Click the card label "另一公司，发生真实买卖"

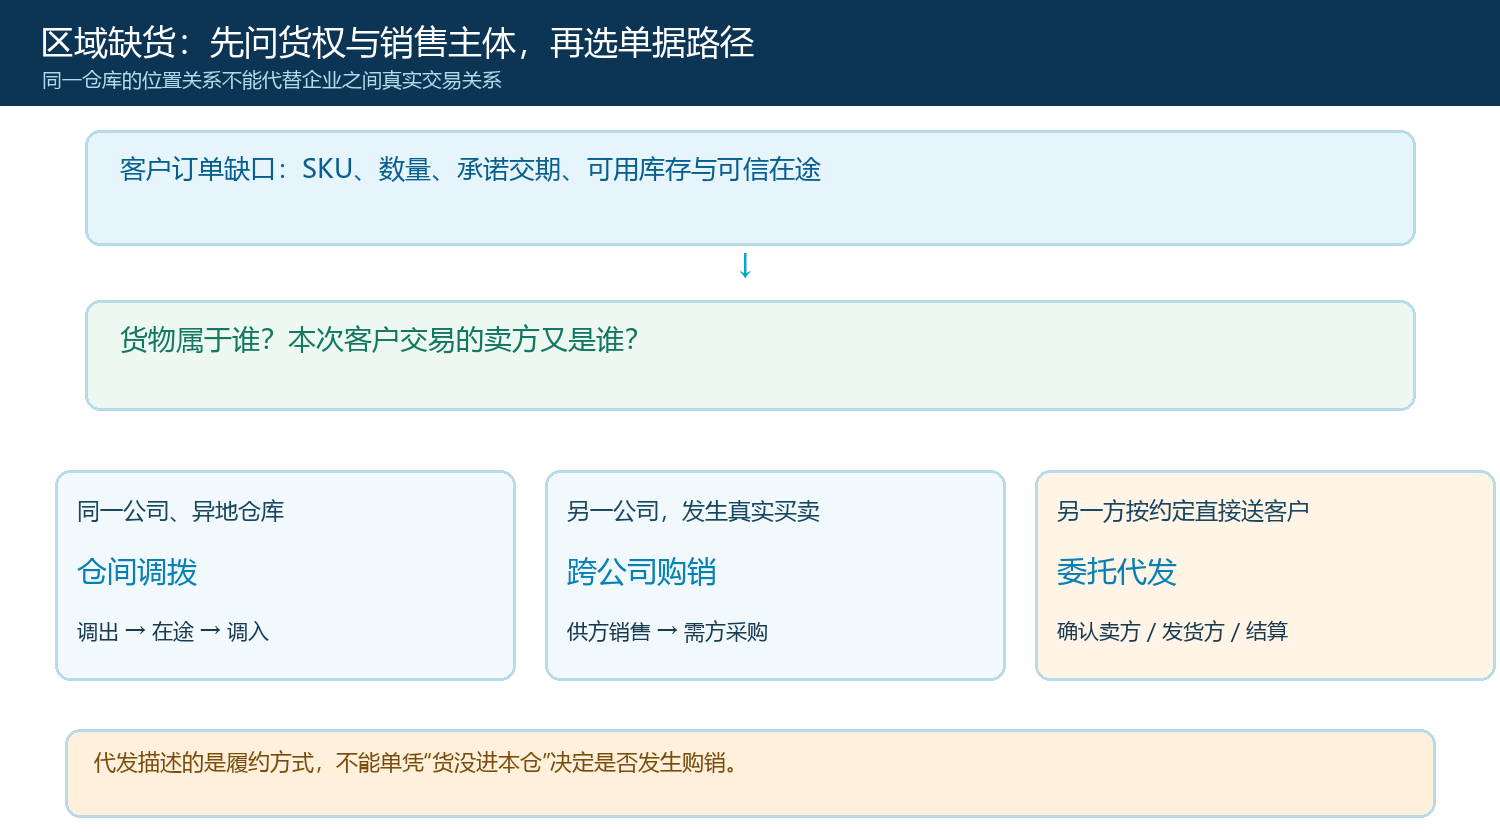693,512
